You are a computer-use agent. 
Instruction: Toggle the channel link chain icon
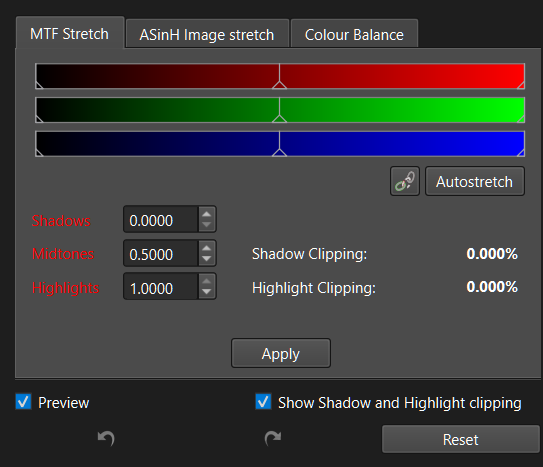[405, 181]
